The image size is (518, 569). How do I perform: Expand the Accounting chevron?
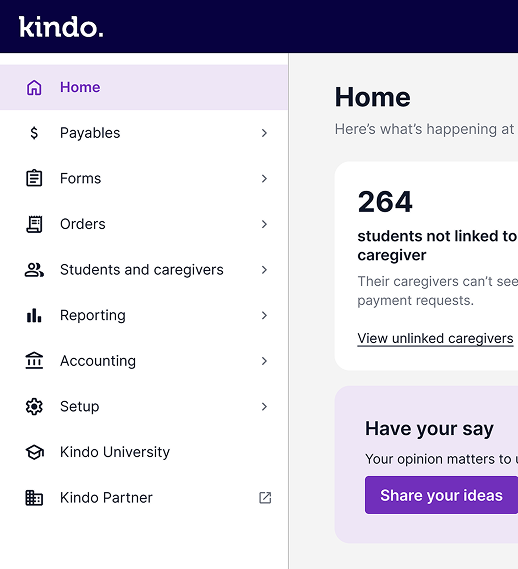(264, 361)
